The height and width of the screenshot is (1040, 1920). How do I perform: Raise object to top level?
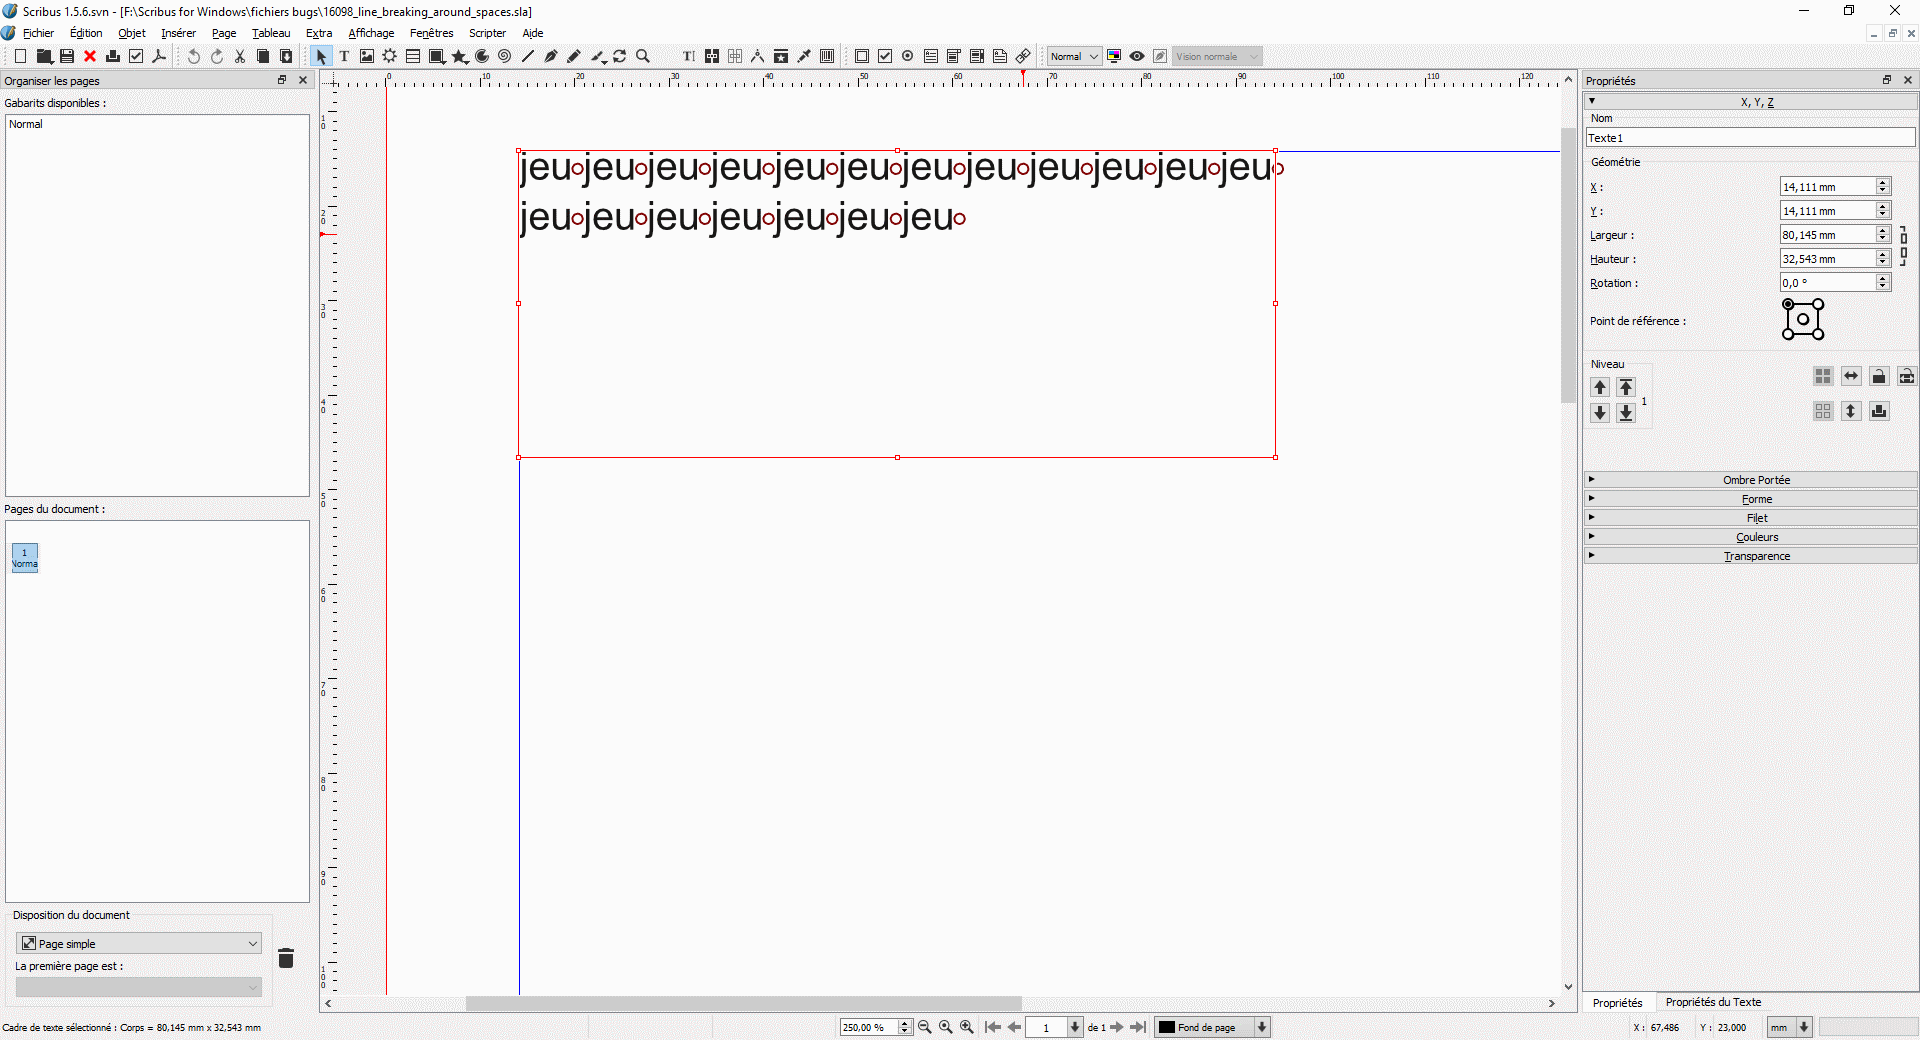(x=1626, y=387)
